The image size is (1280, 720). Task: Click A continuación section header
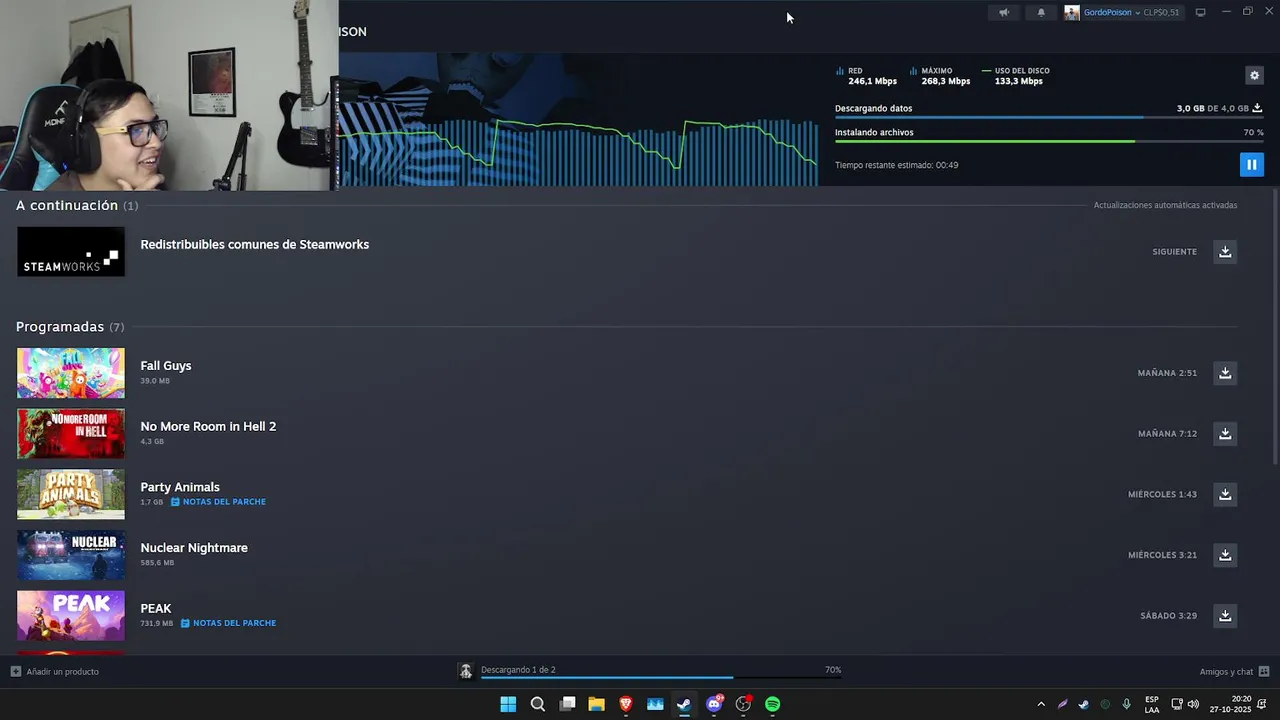pyautogui.click(x=77, y=205)
